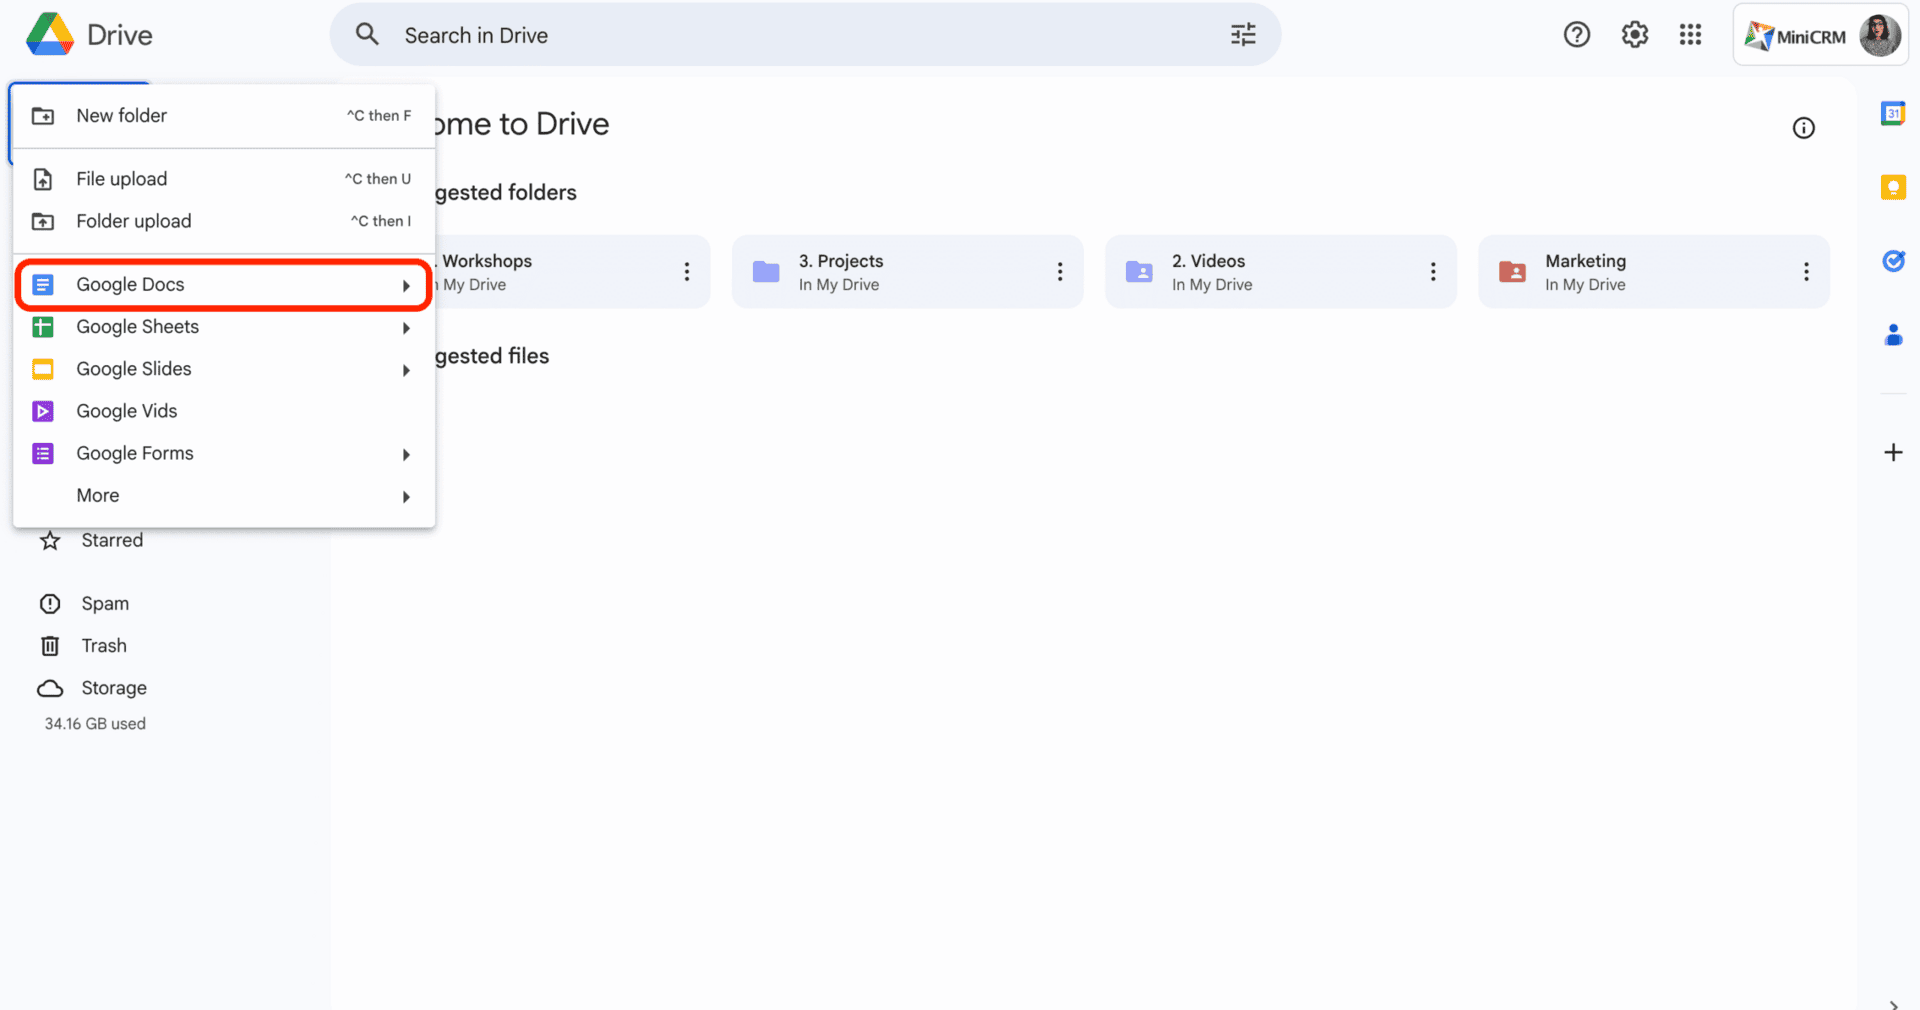This screenshot has height=1010, width=1920.
Task: Expand the More submenu arrow
Action: tap(406, 497)
